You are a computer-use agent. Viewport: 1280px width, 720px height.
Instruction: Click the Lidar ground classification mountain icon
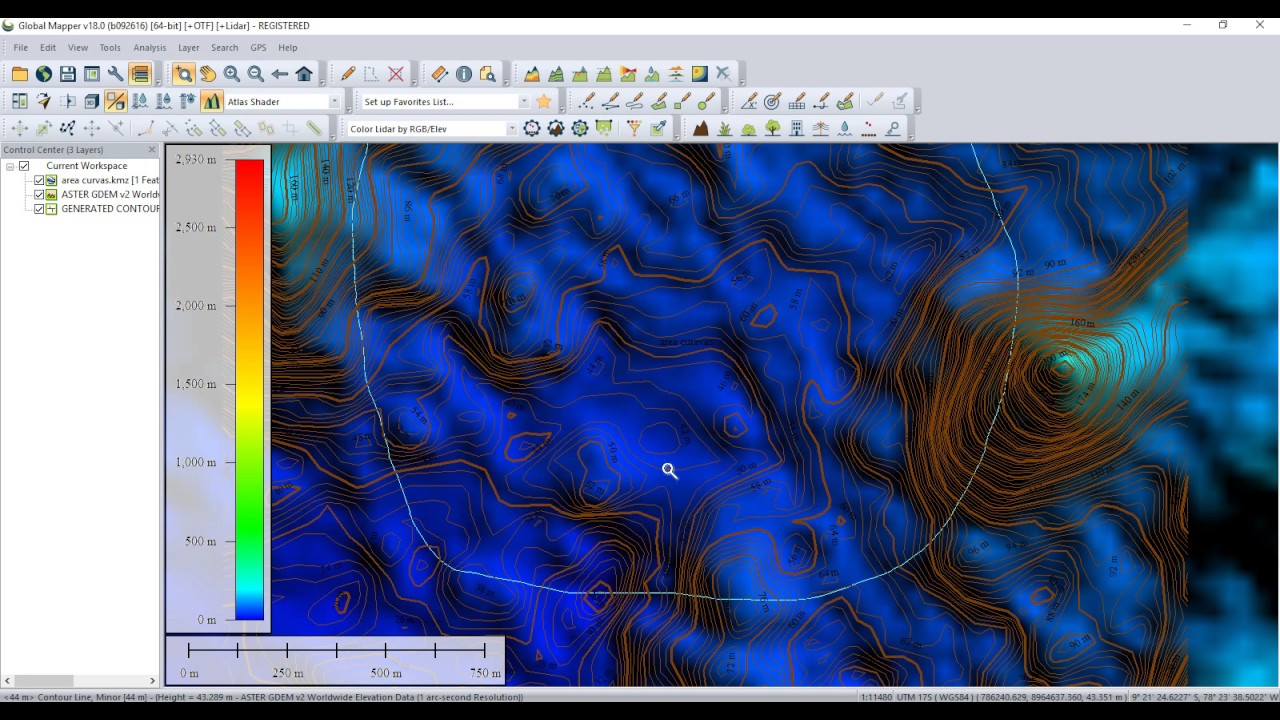click(701, 128)
